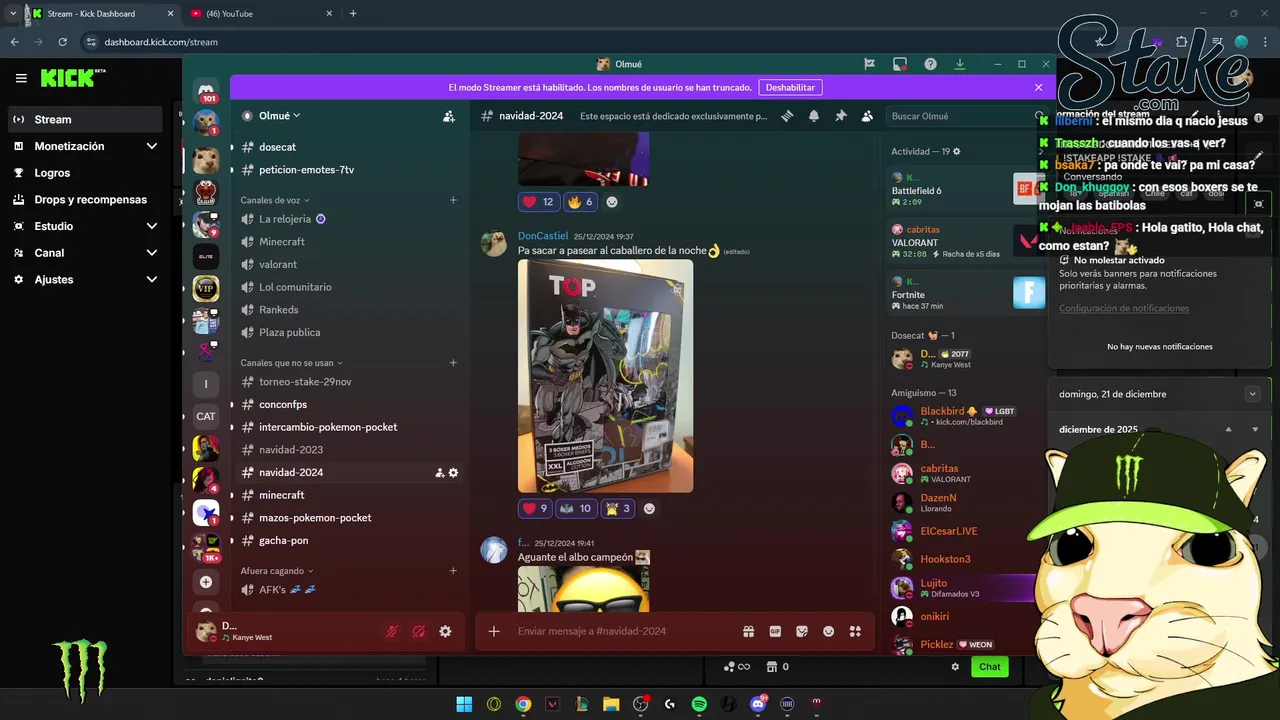This screenshot has width=1280, height=720.
Task: Open Discord direct messages home icon
Action: [206, 89]
